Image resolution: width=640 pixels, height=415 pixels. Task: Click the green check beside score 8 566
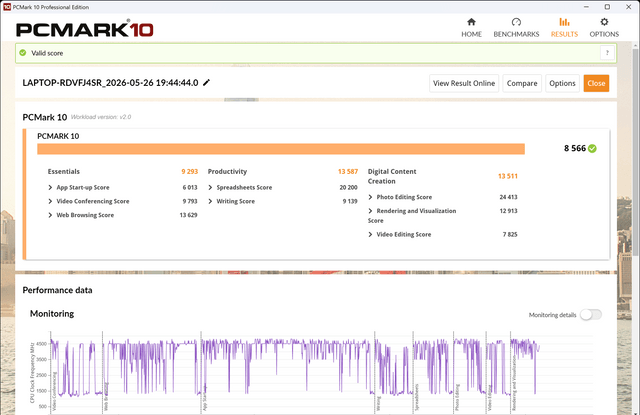tap(592, 149)
